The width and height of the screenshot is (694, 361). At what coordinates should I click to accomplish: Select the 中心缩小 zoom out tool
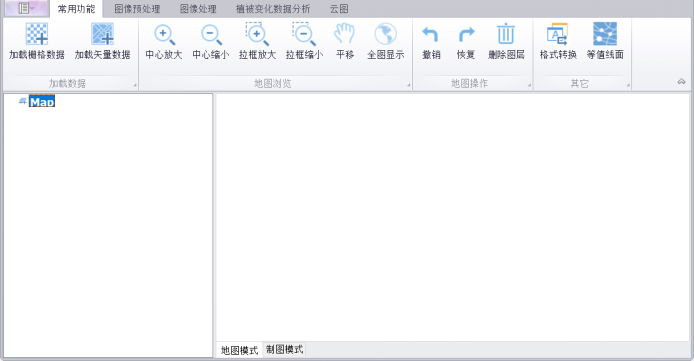(211, 35)
